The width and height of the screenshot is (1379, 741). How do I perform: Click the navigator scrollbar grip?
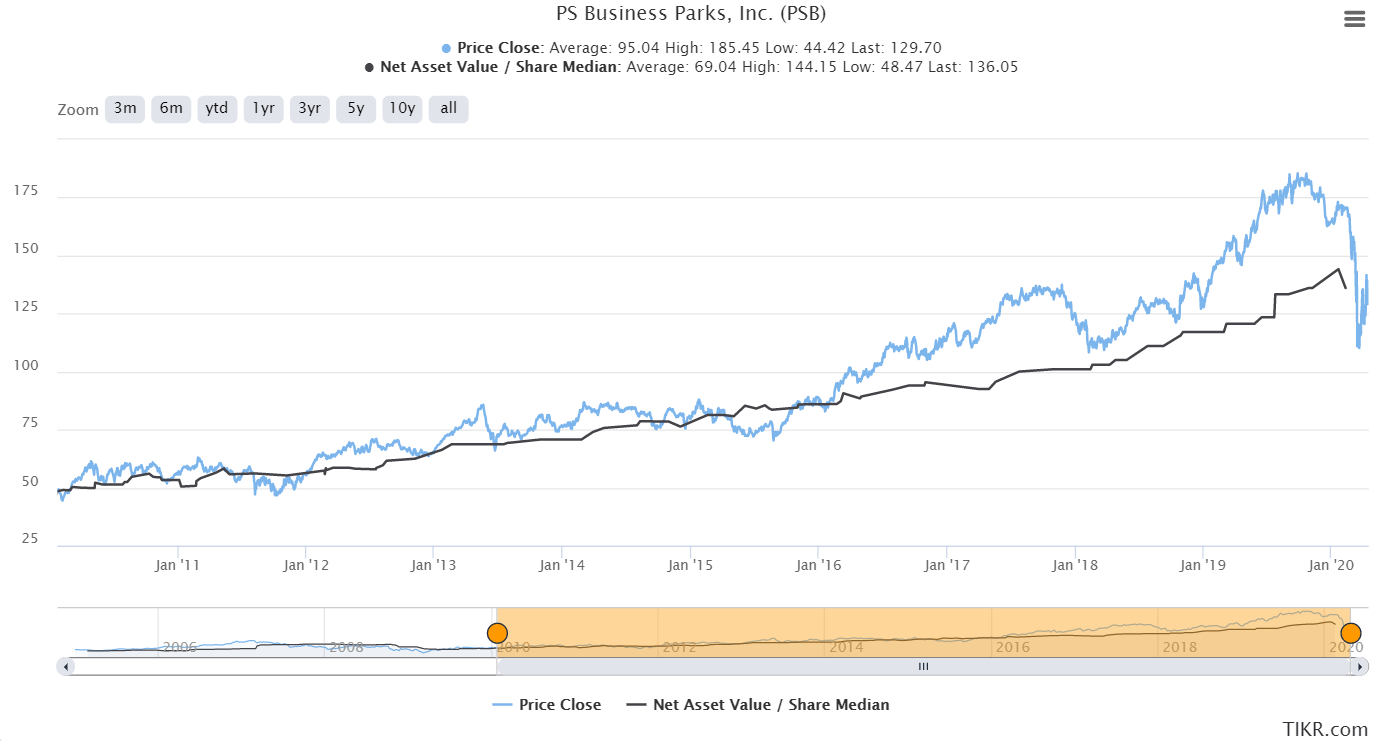[x=924, y=666]
